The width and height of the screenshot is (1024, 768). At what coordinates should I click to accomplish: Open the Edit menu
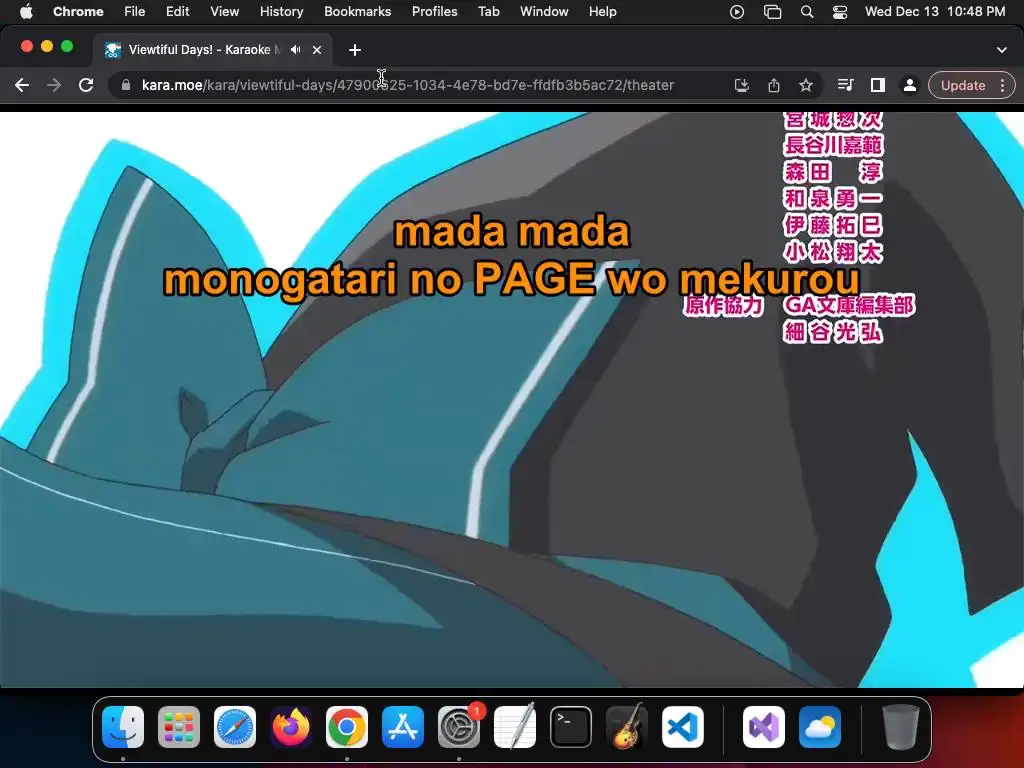coord(177,11)
